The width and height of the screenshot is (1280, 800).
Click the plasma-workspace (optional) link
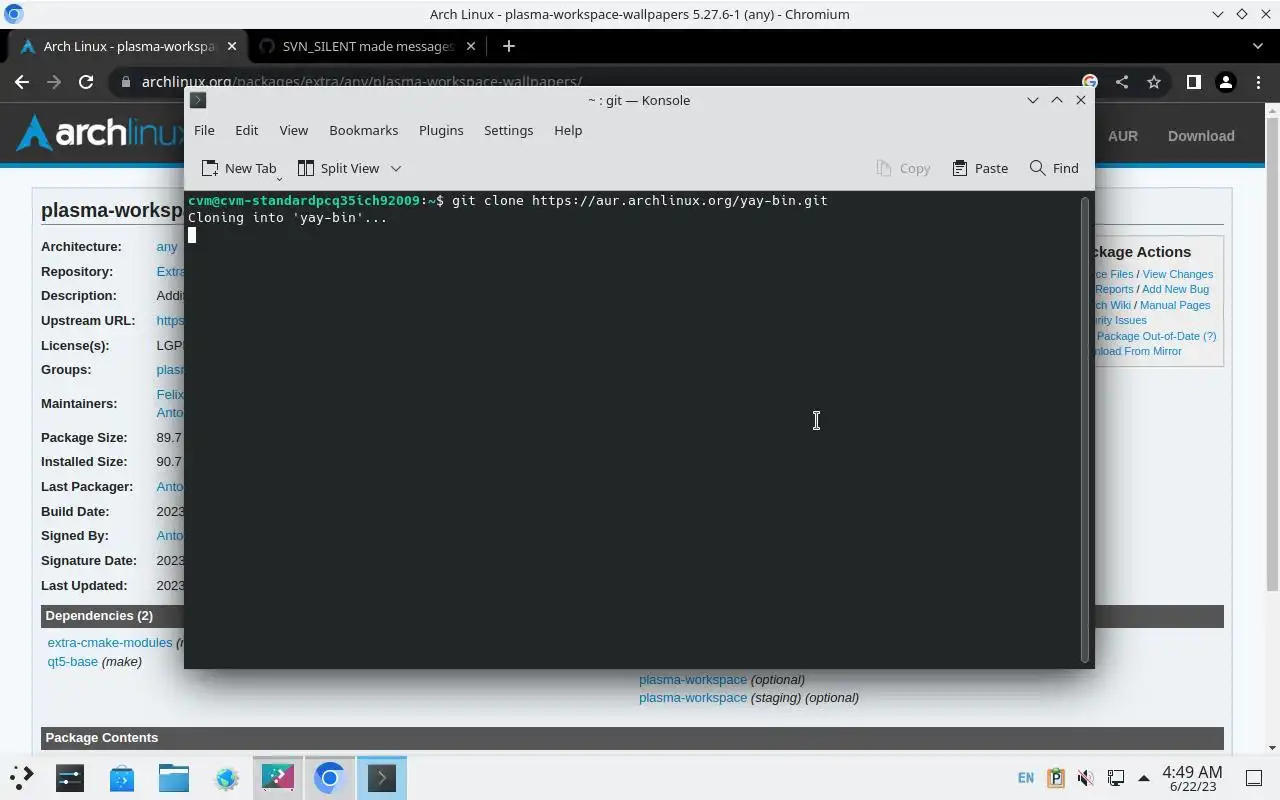[693, 679]
